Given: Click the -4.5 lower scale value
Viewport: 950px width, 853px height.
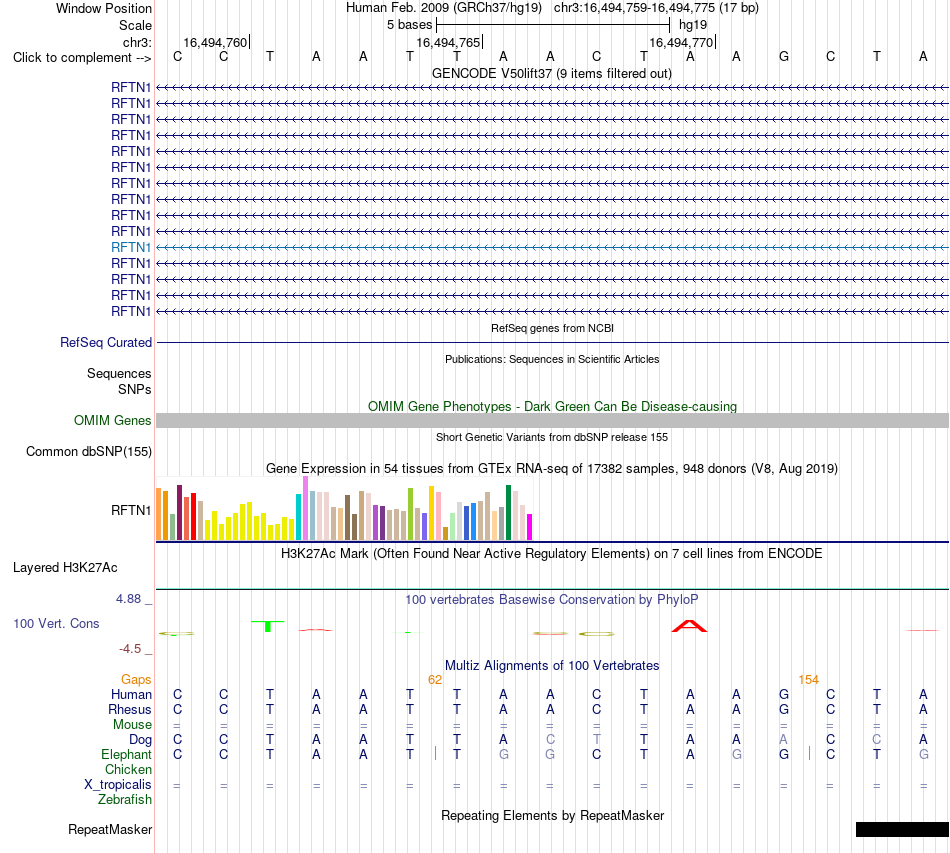Looking at the screenshot, I should click(130, 649).
